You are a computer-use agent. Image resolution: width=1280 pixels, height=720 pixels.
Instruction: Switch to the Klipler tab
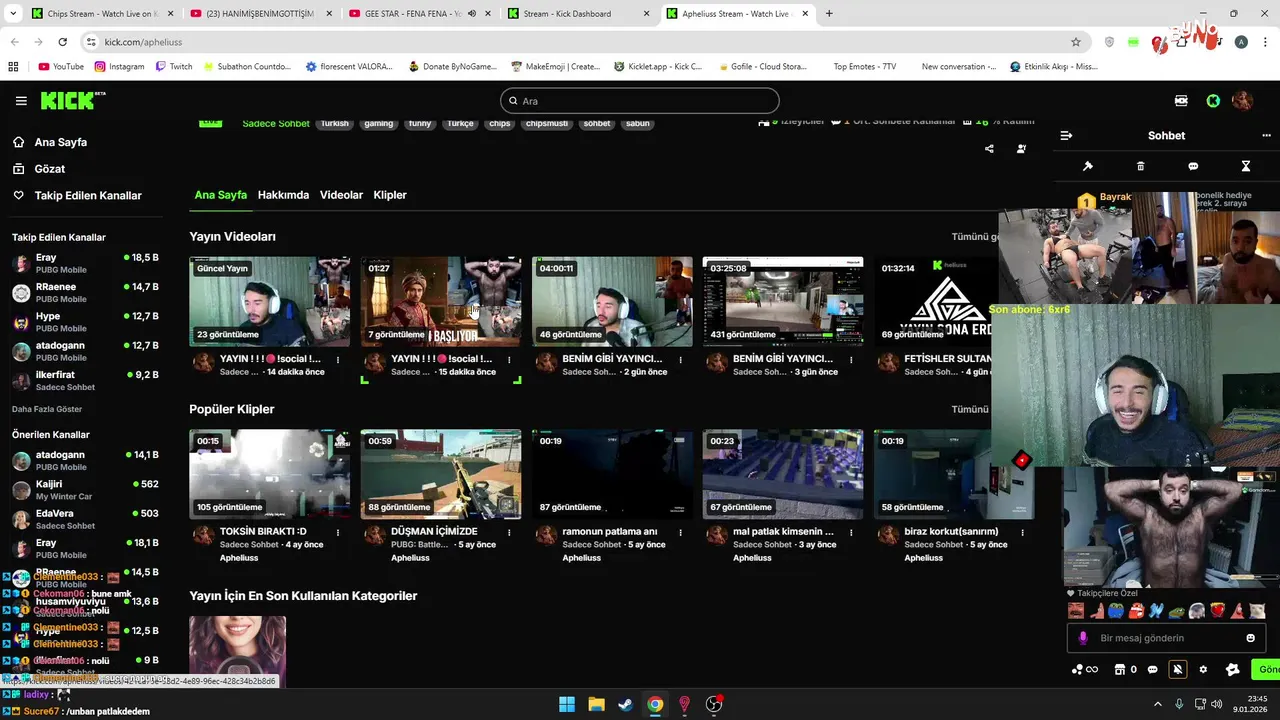[390, 195]
